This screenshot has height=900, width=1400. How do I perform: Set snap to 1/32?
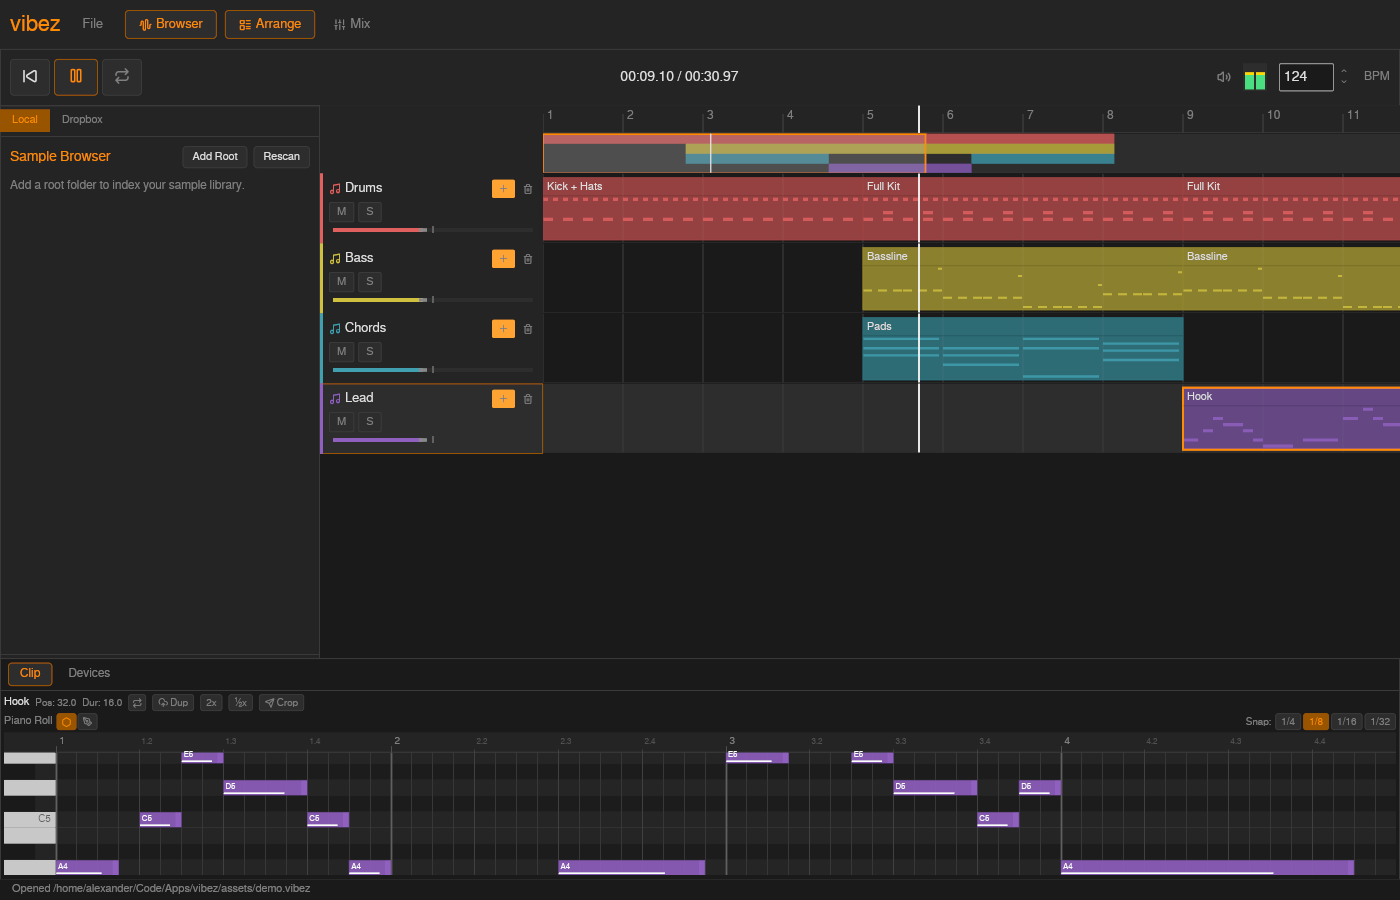tap(1380, 722)
